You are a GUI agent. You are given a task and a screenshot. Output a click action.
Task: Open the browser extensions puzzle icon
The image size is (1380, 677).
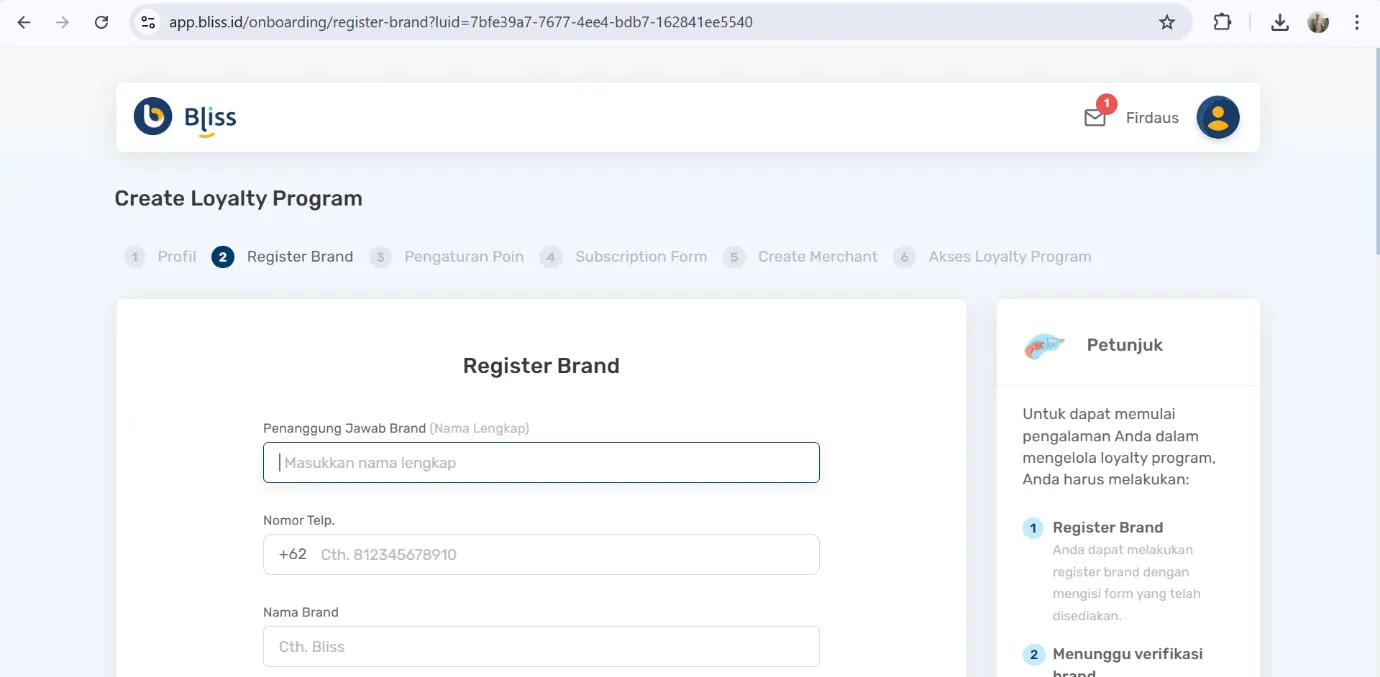(x=1222, y=21)
